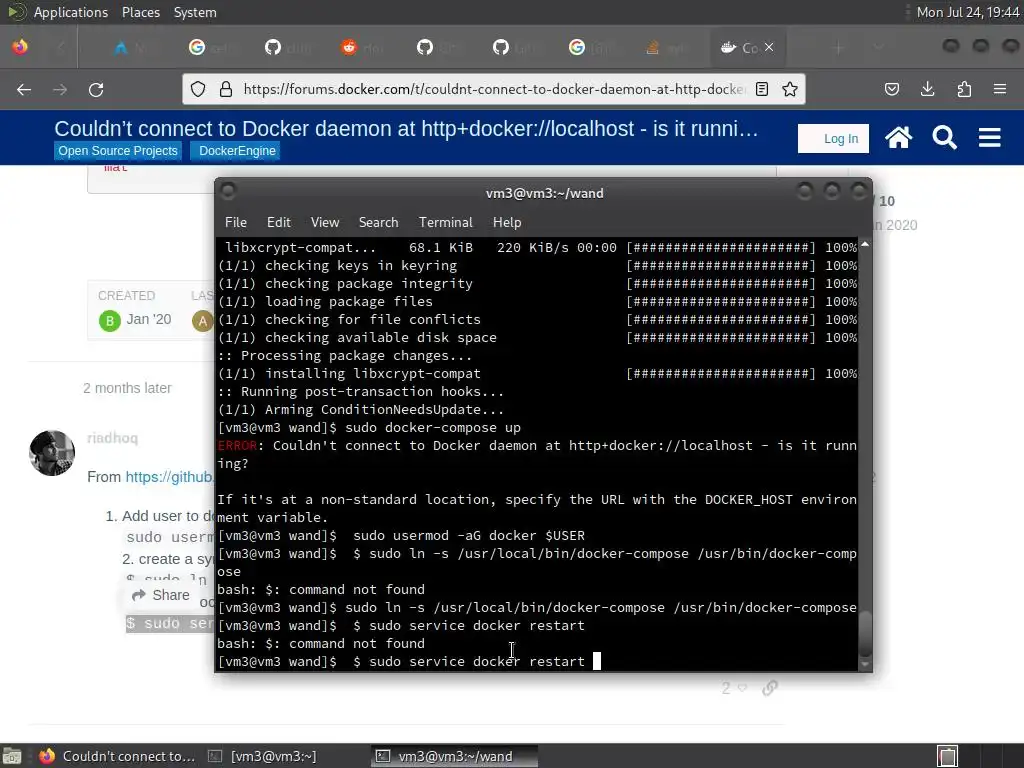Click the terminal title vm3@vm3:~/wand
1024x768 pixels.
pos(544,193)
